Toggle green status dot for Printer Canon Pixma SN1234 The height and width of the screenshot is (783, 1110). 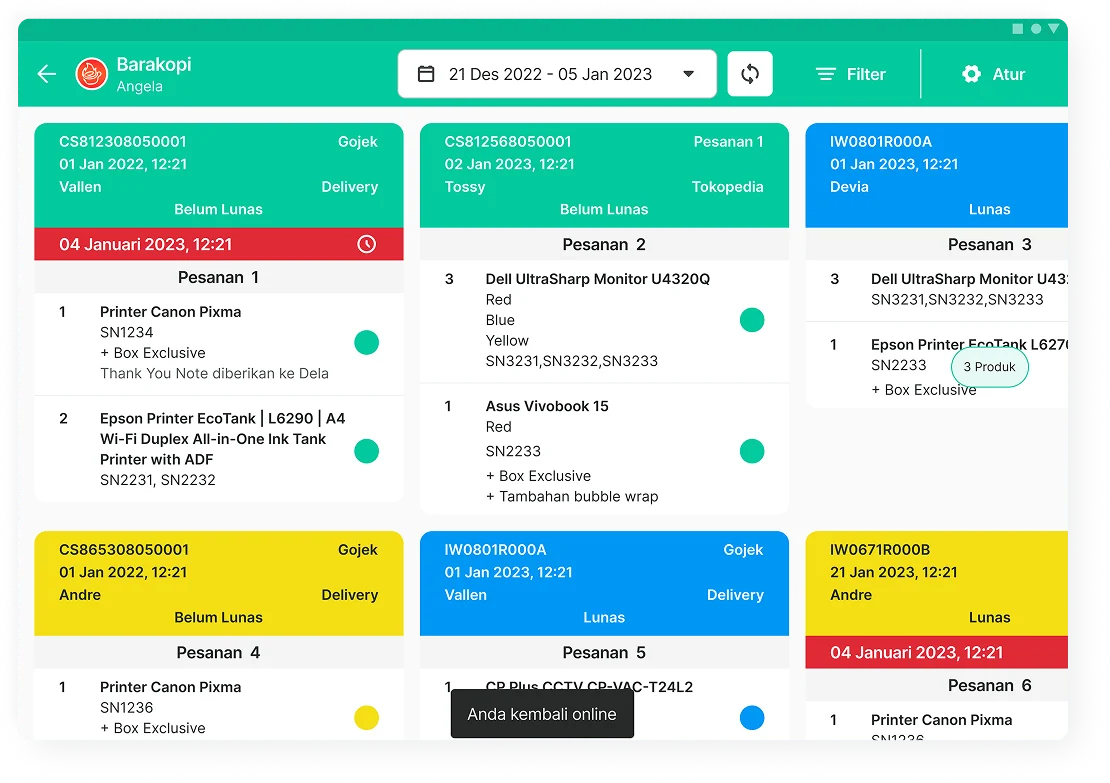366,343
